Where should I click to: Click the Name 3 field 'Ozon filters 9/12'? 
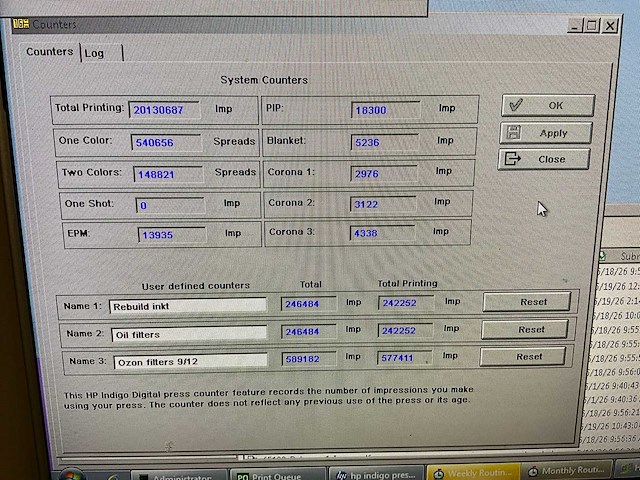191,361
